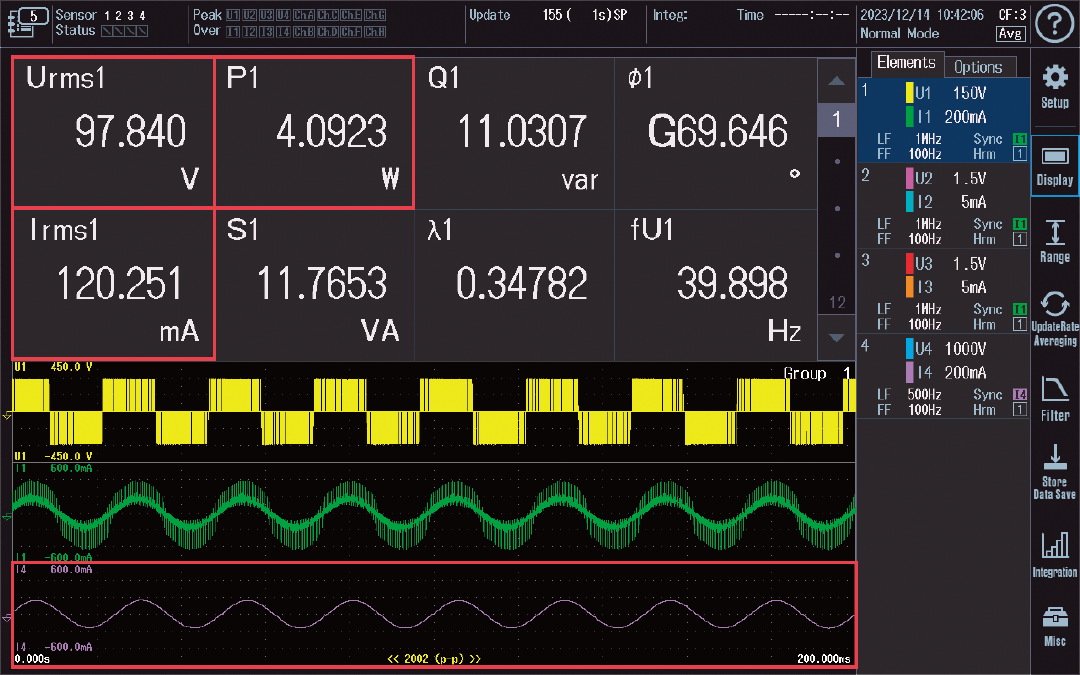Select the Display icon
Viewport: 1080px width, 675px height.
click(1055, 165)
